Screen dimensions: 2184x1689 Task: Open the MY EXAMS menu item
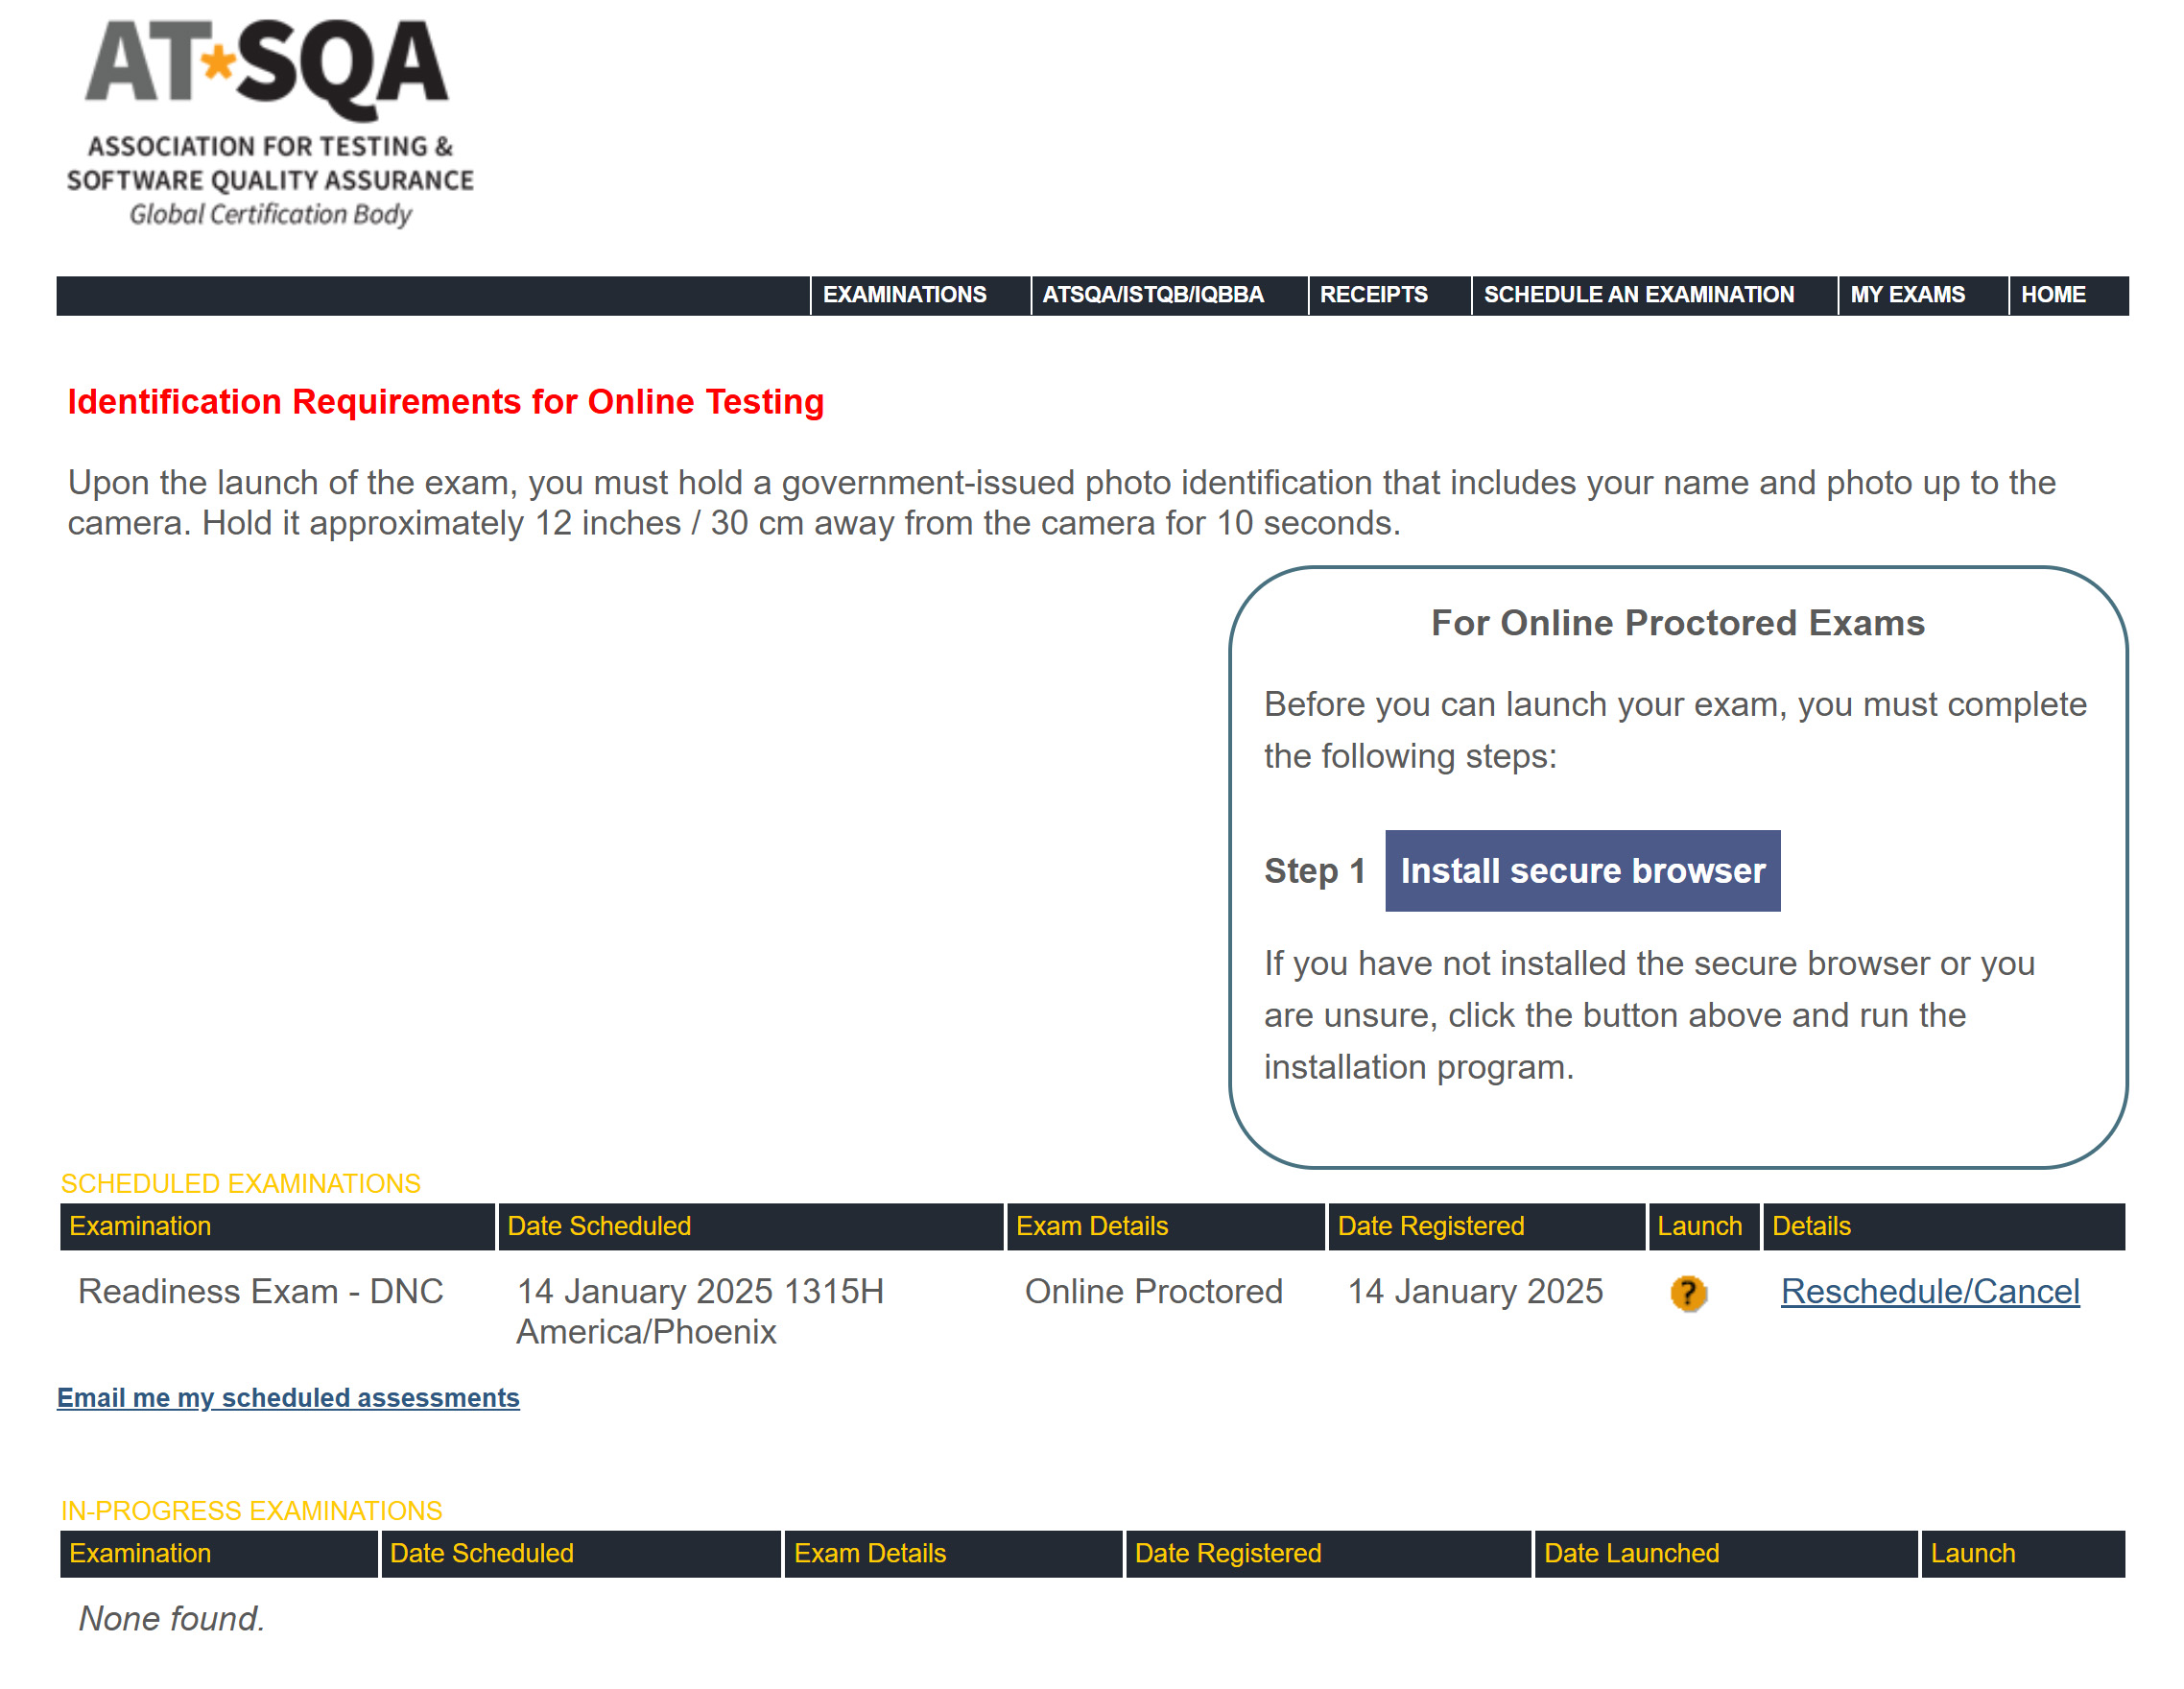coord(1907,295)
